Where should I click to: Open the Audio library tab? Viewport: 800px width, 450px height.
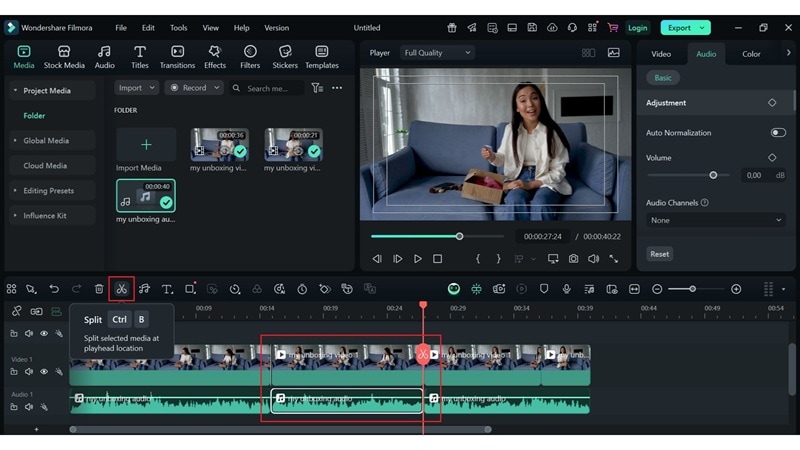[x=105, y=57]
